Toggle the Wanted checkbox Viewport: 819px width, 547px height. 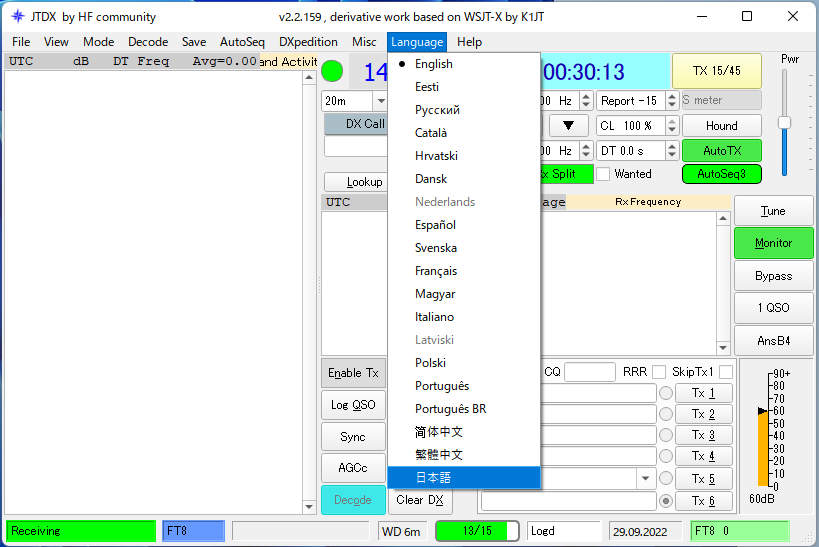(603, 174)
